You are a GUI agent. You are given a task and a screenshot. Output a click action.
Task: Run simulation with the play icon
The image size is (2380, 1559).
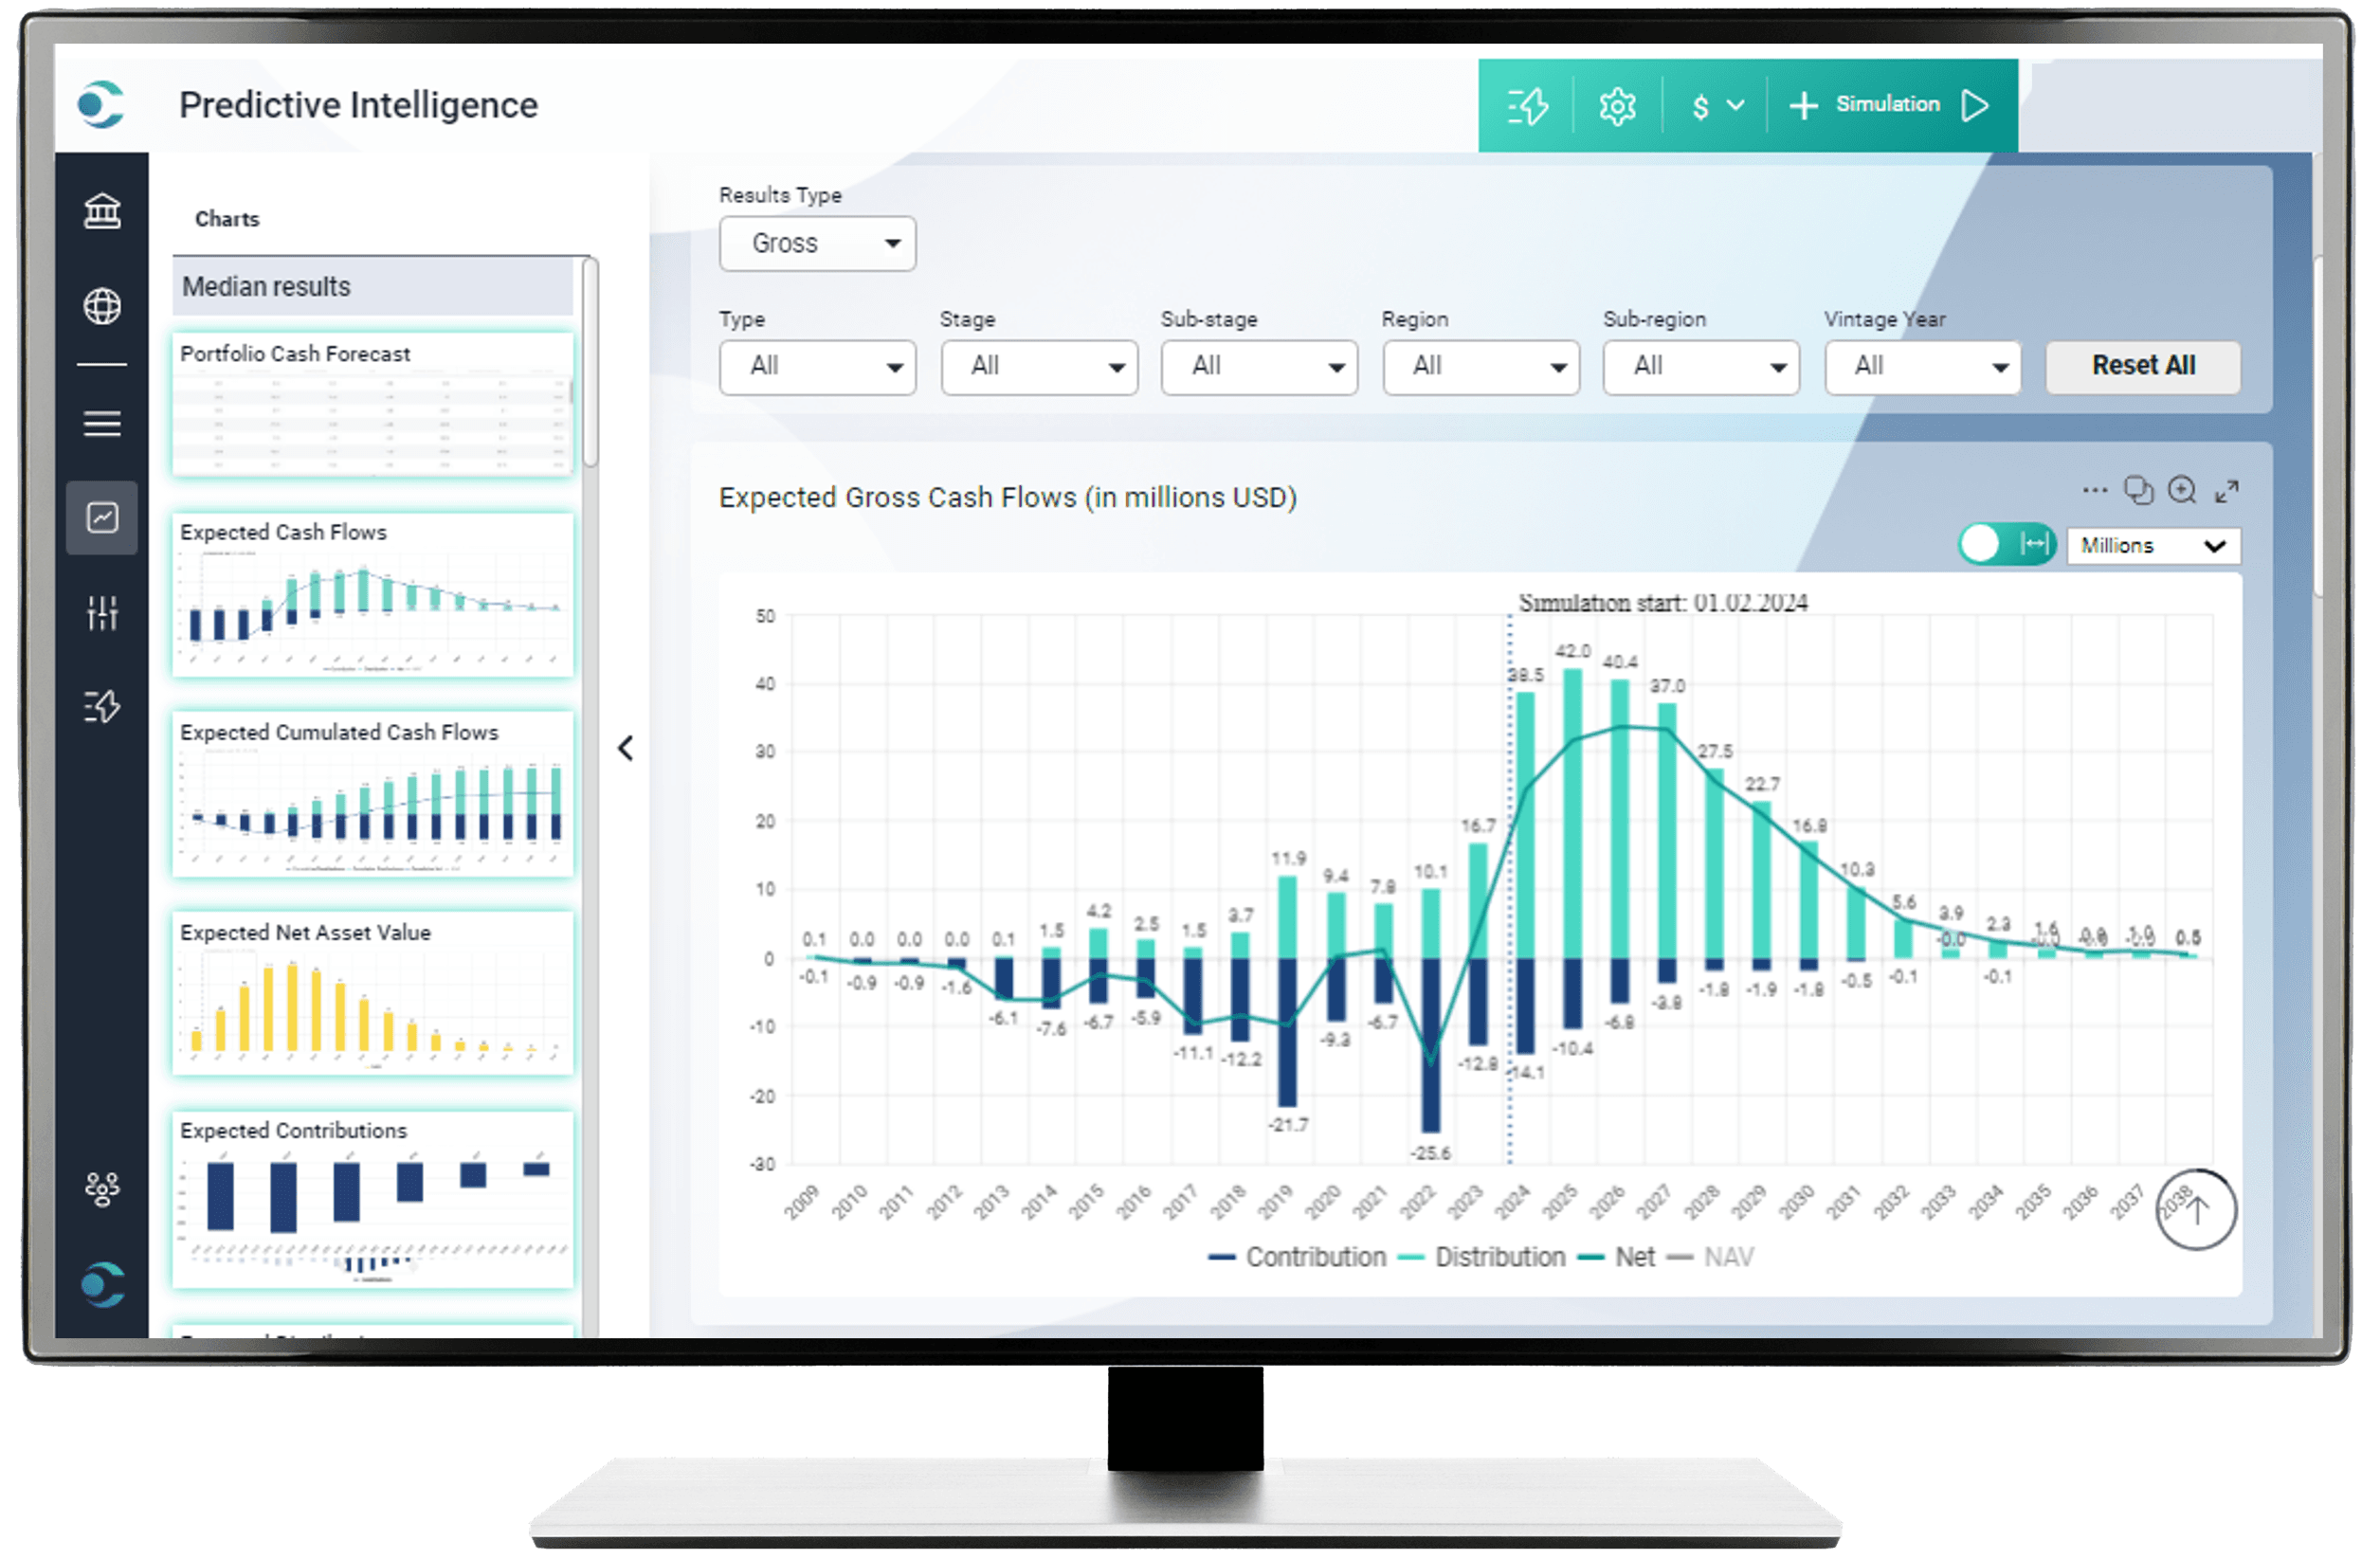coord(1975,105)
